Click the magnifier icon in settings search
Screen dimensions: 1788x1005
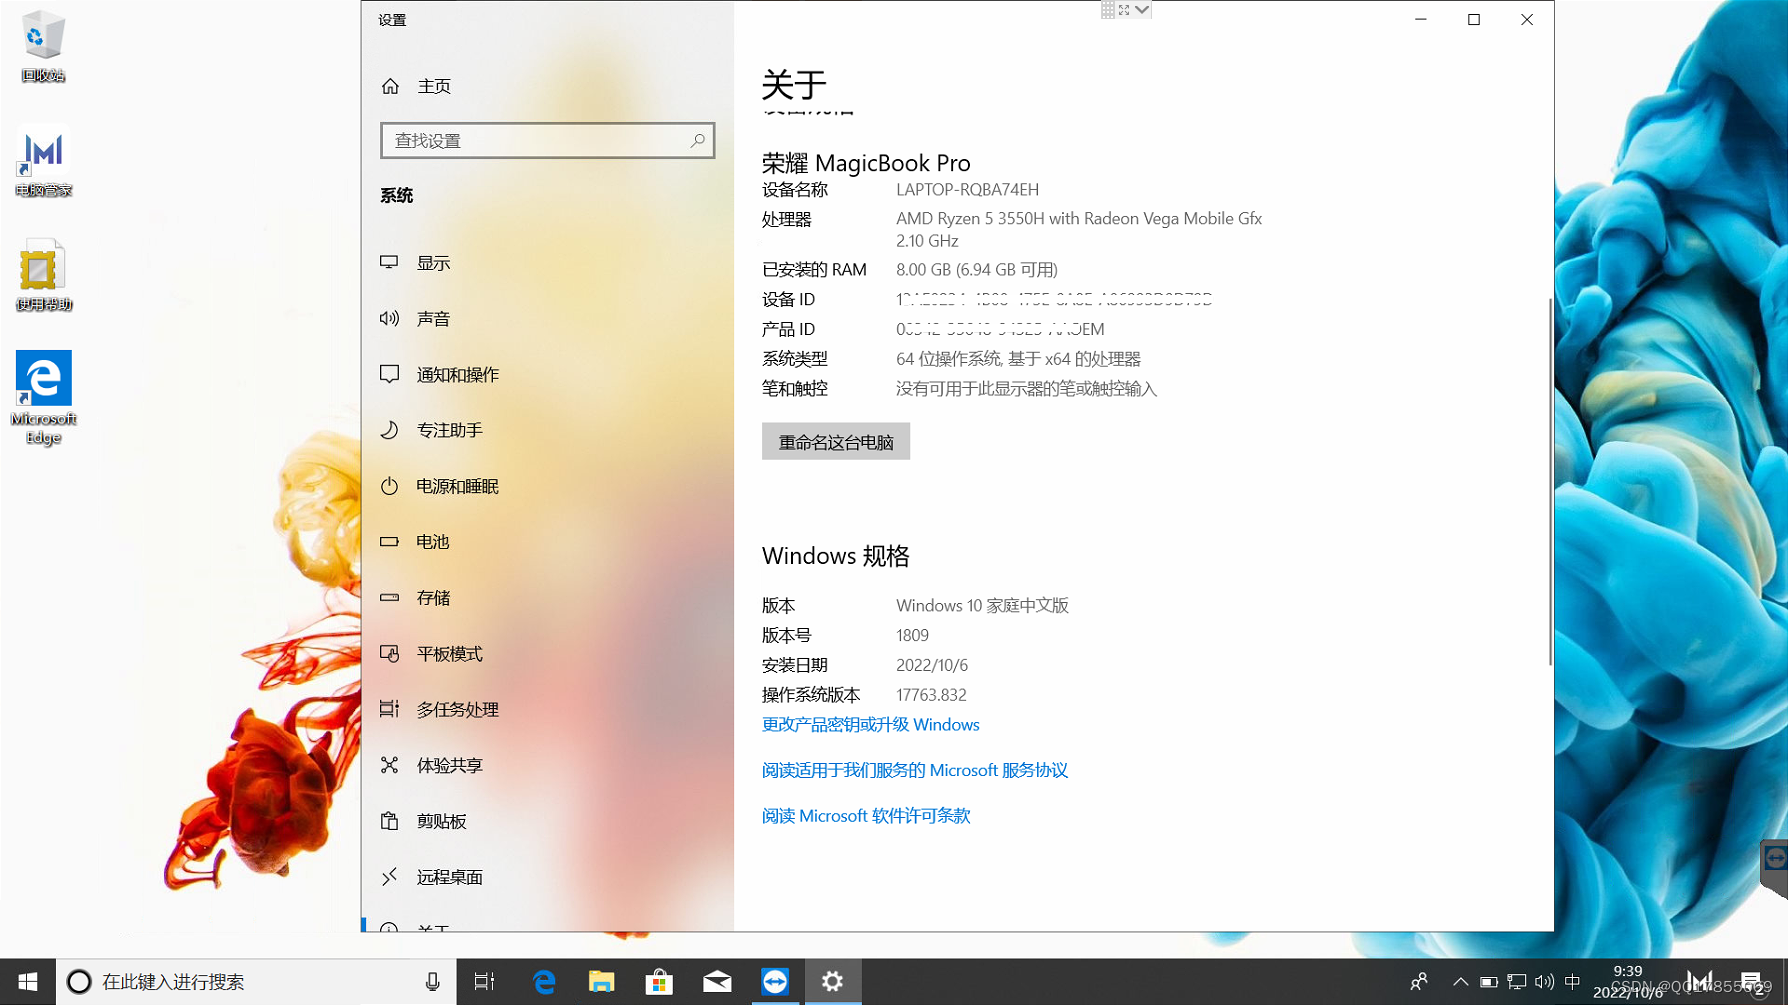(697, 141)
